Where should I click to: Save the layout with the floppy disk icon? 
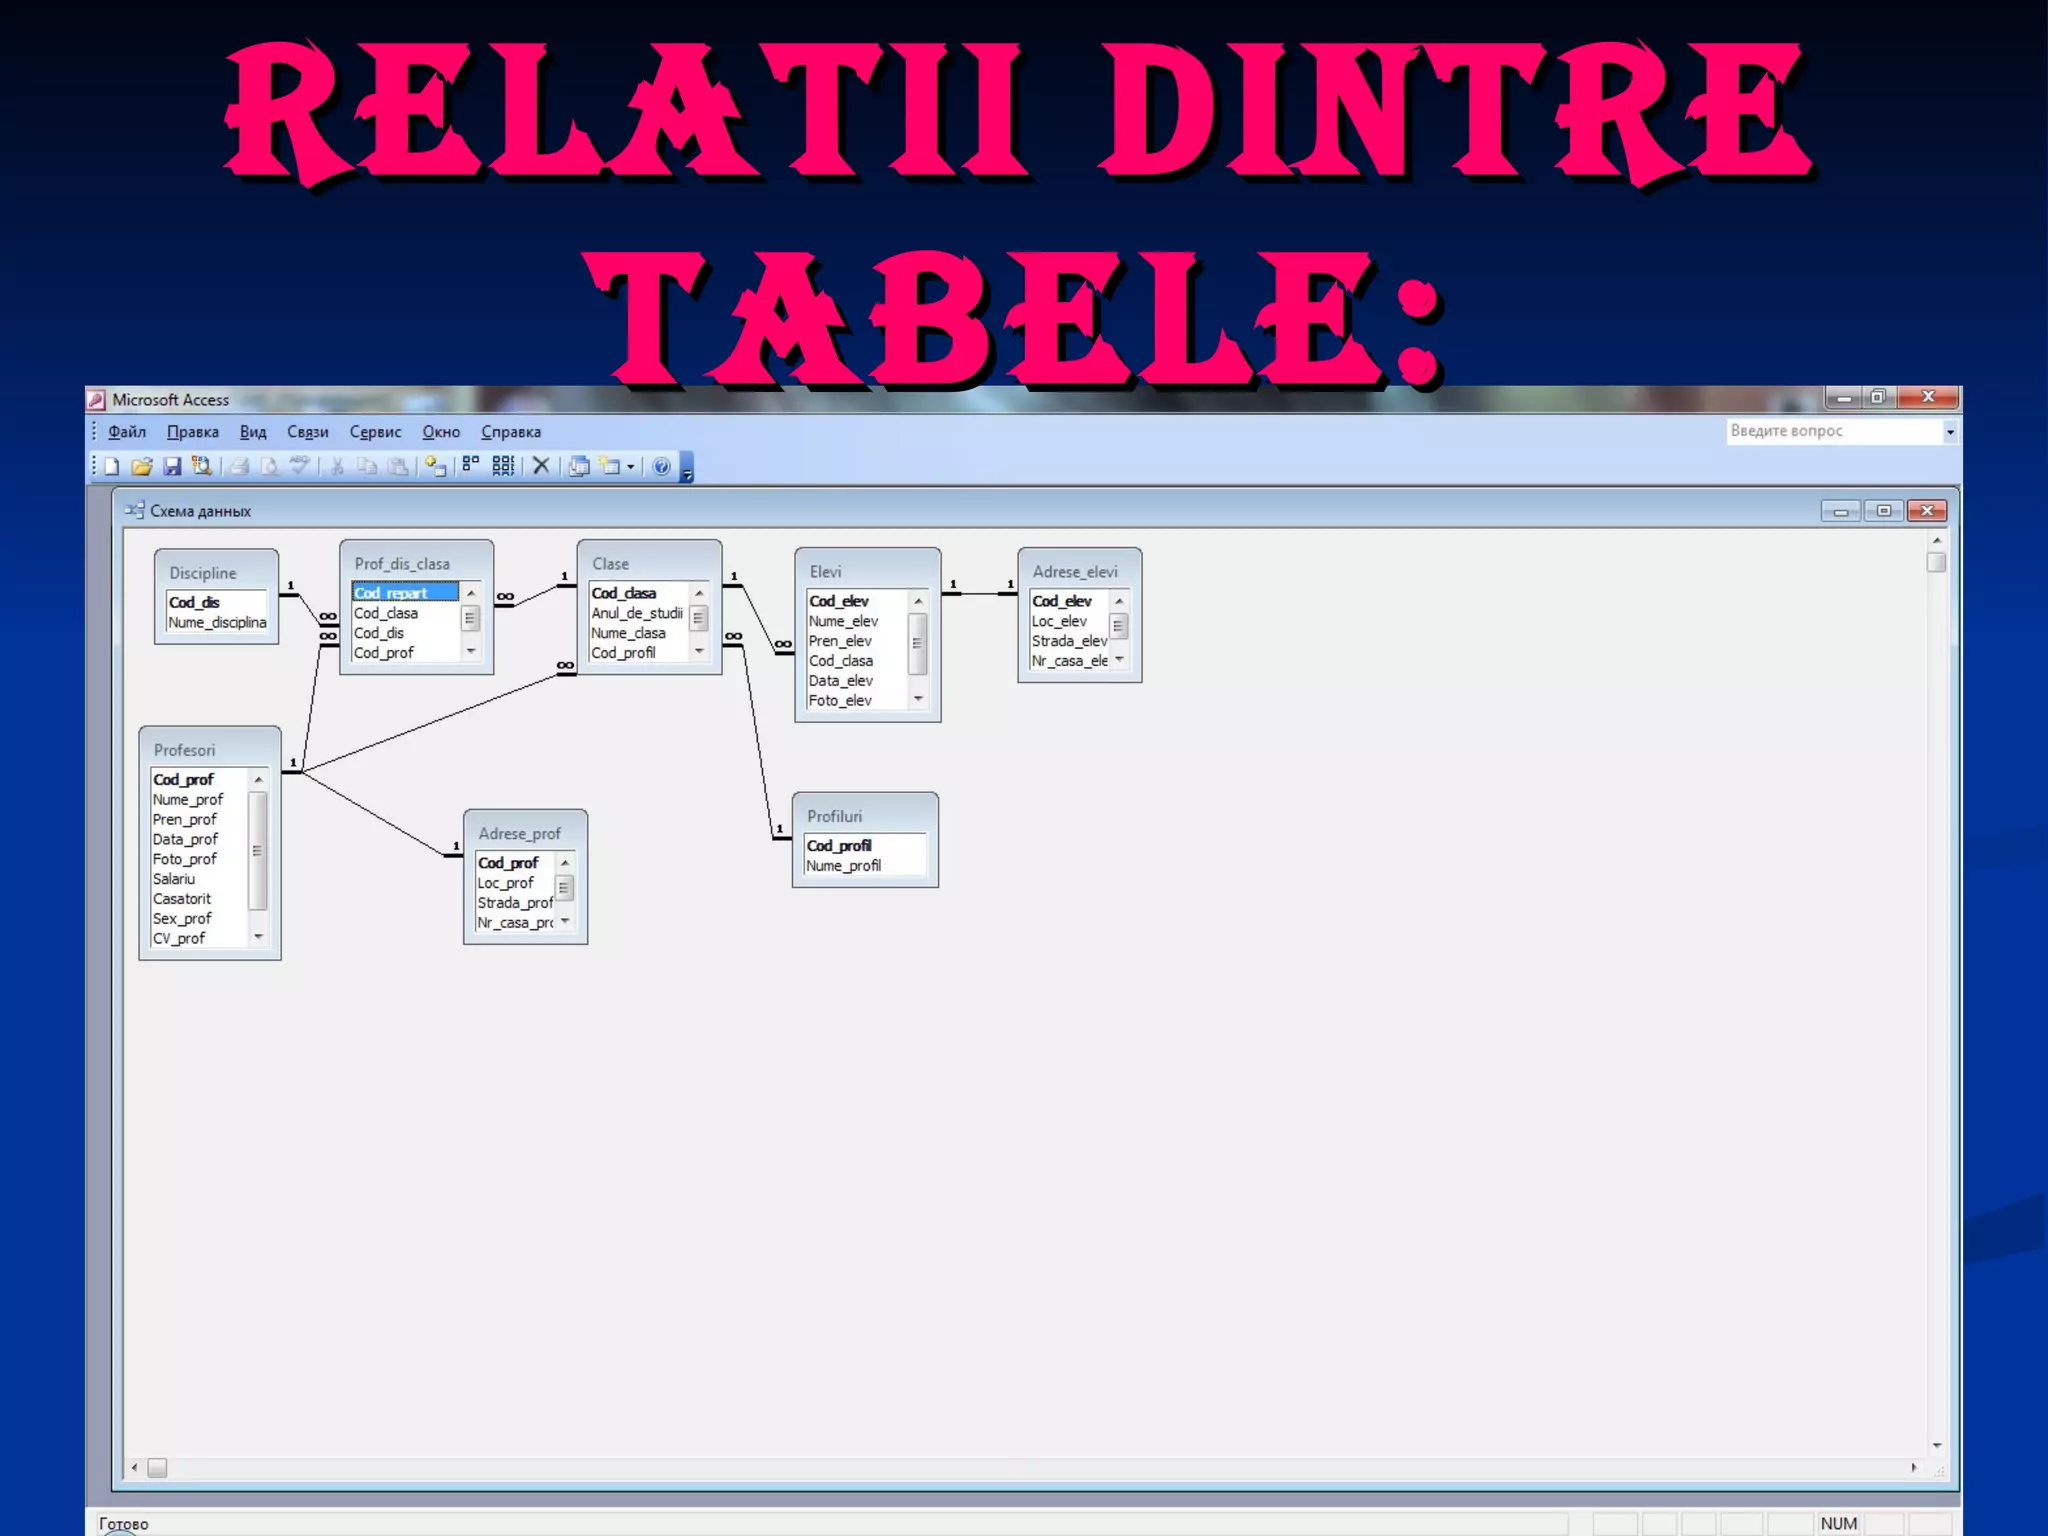click(x=172, y=466)
